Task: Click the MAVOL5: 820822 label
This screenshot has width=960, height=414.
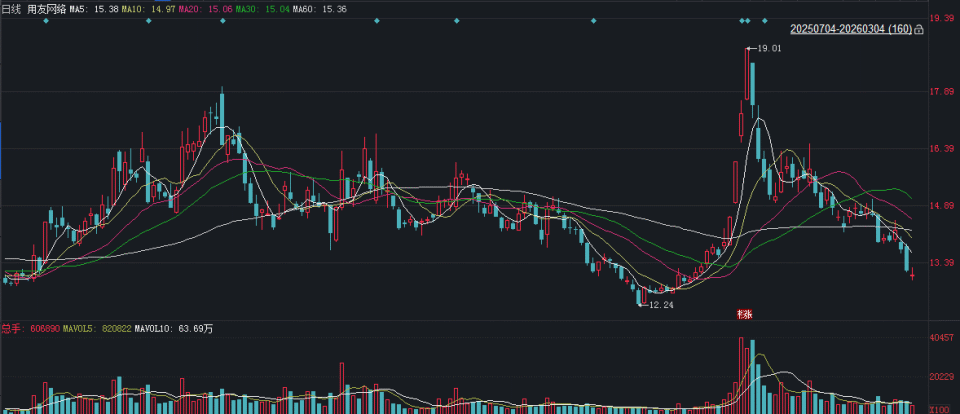Action: click(99, 329)
